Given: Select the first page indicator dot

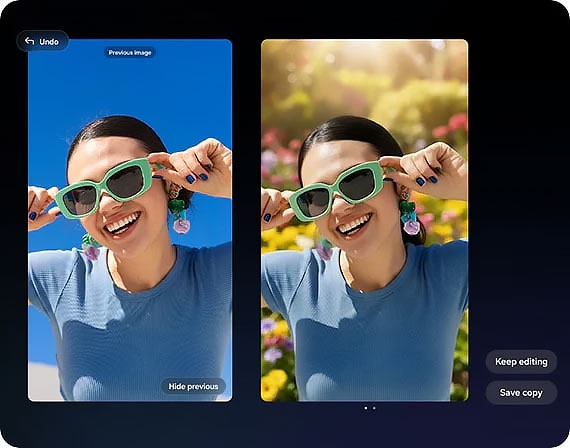Looking at the screenshot, I should coord(366,408).
